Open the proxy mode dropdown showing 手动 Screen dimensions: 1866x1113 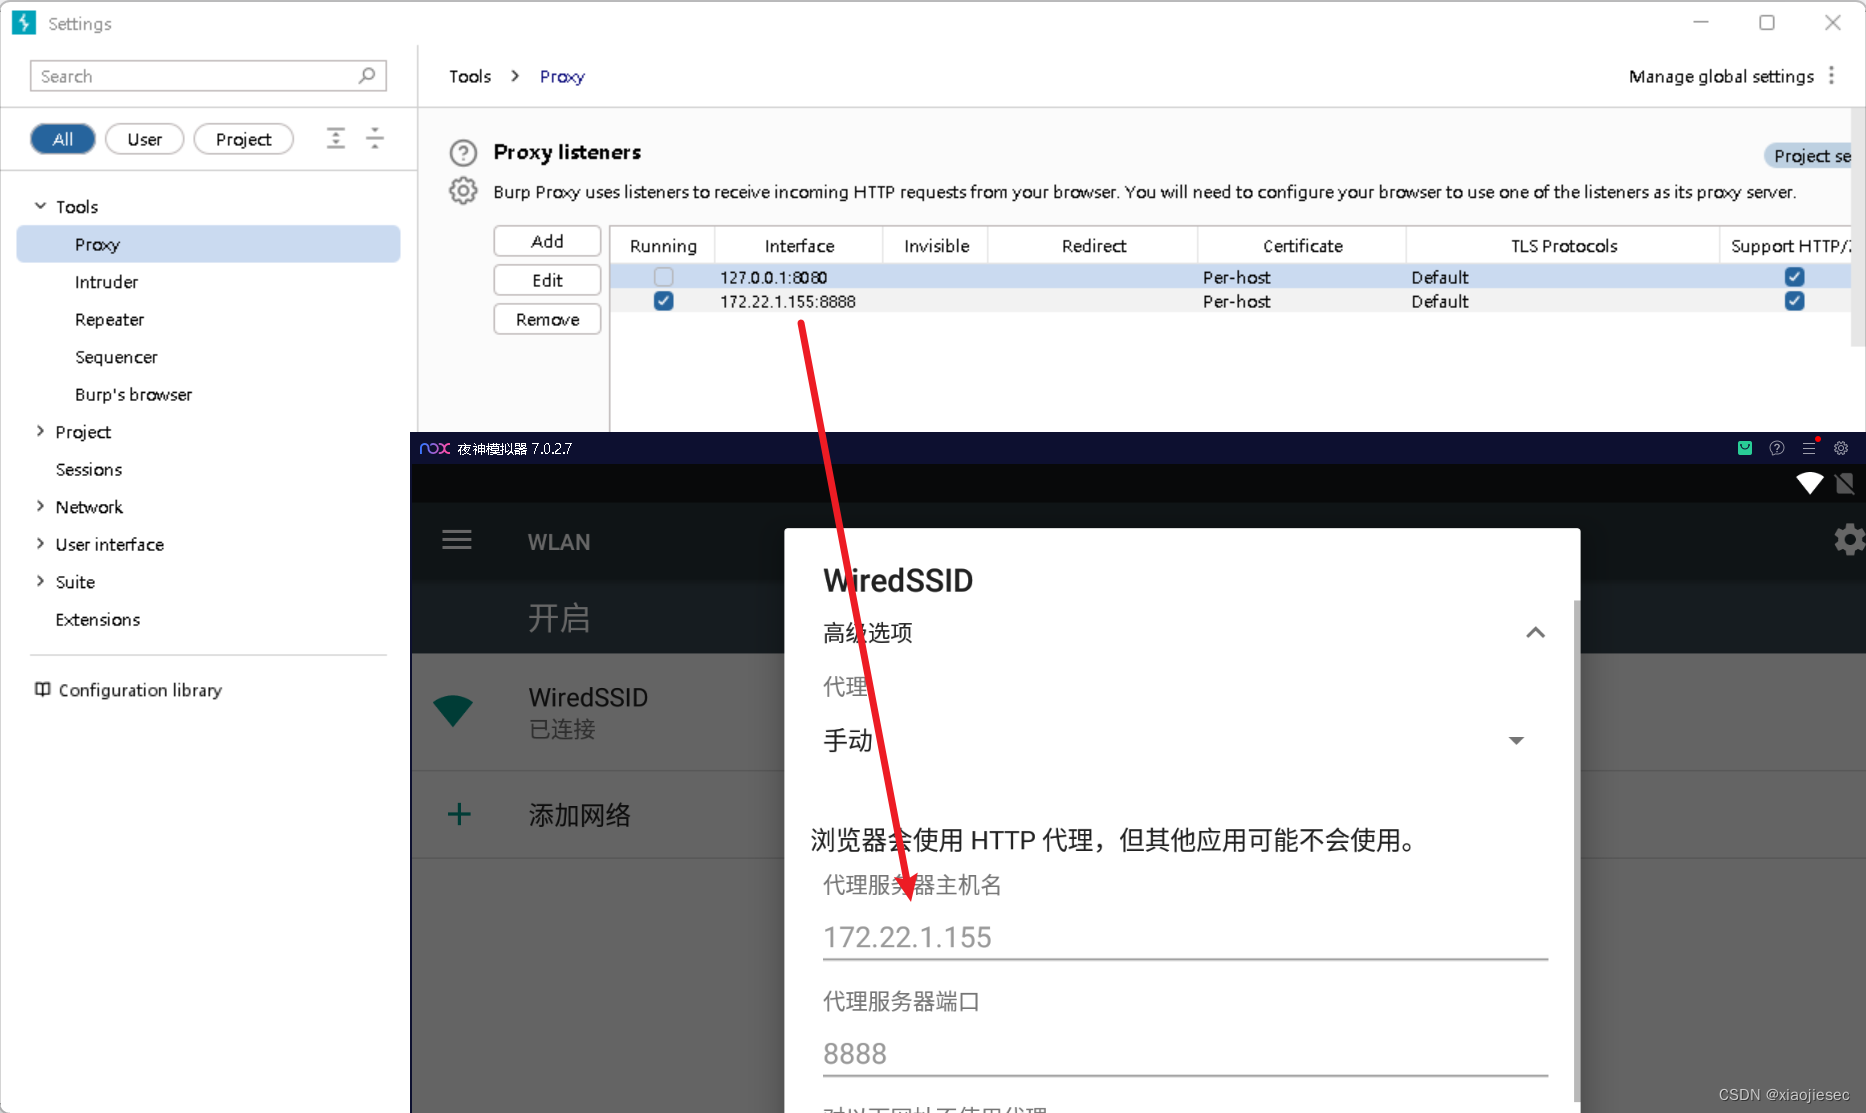(1185, 740)
